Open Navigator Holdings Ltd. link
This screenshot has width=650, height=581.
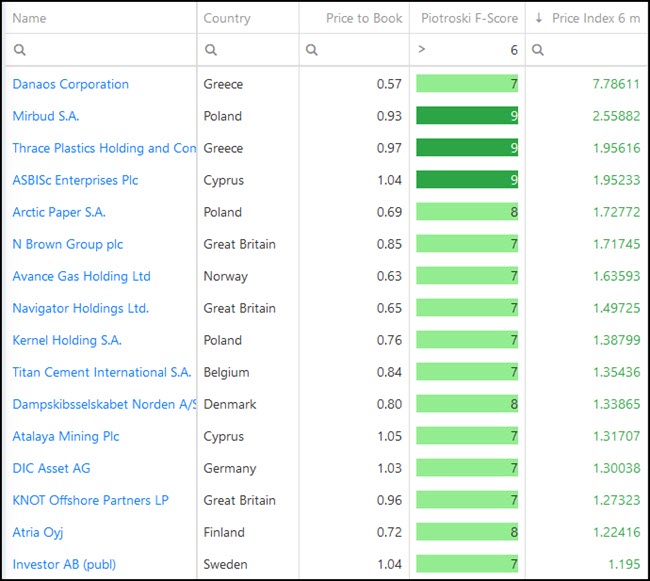80,308
